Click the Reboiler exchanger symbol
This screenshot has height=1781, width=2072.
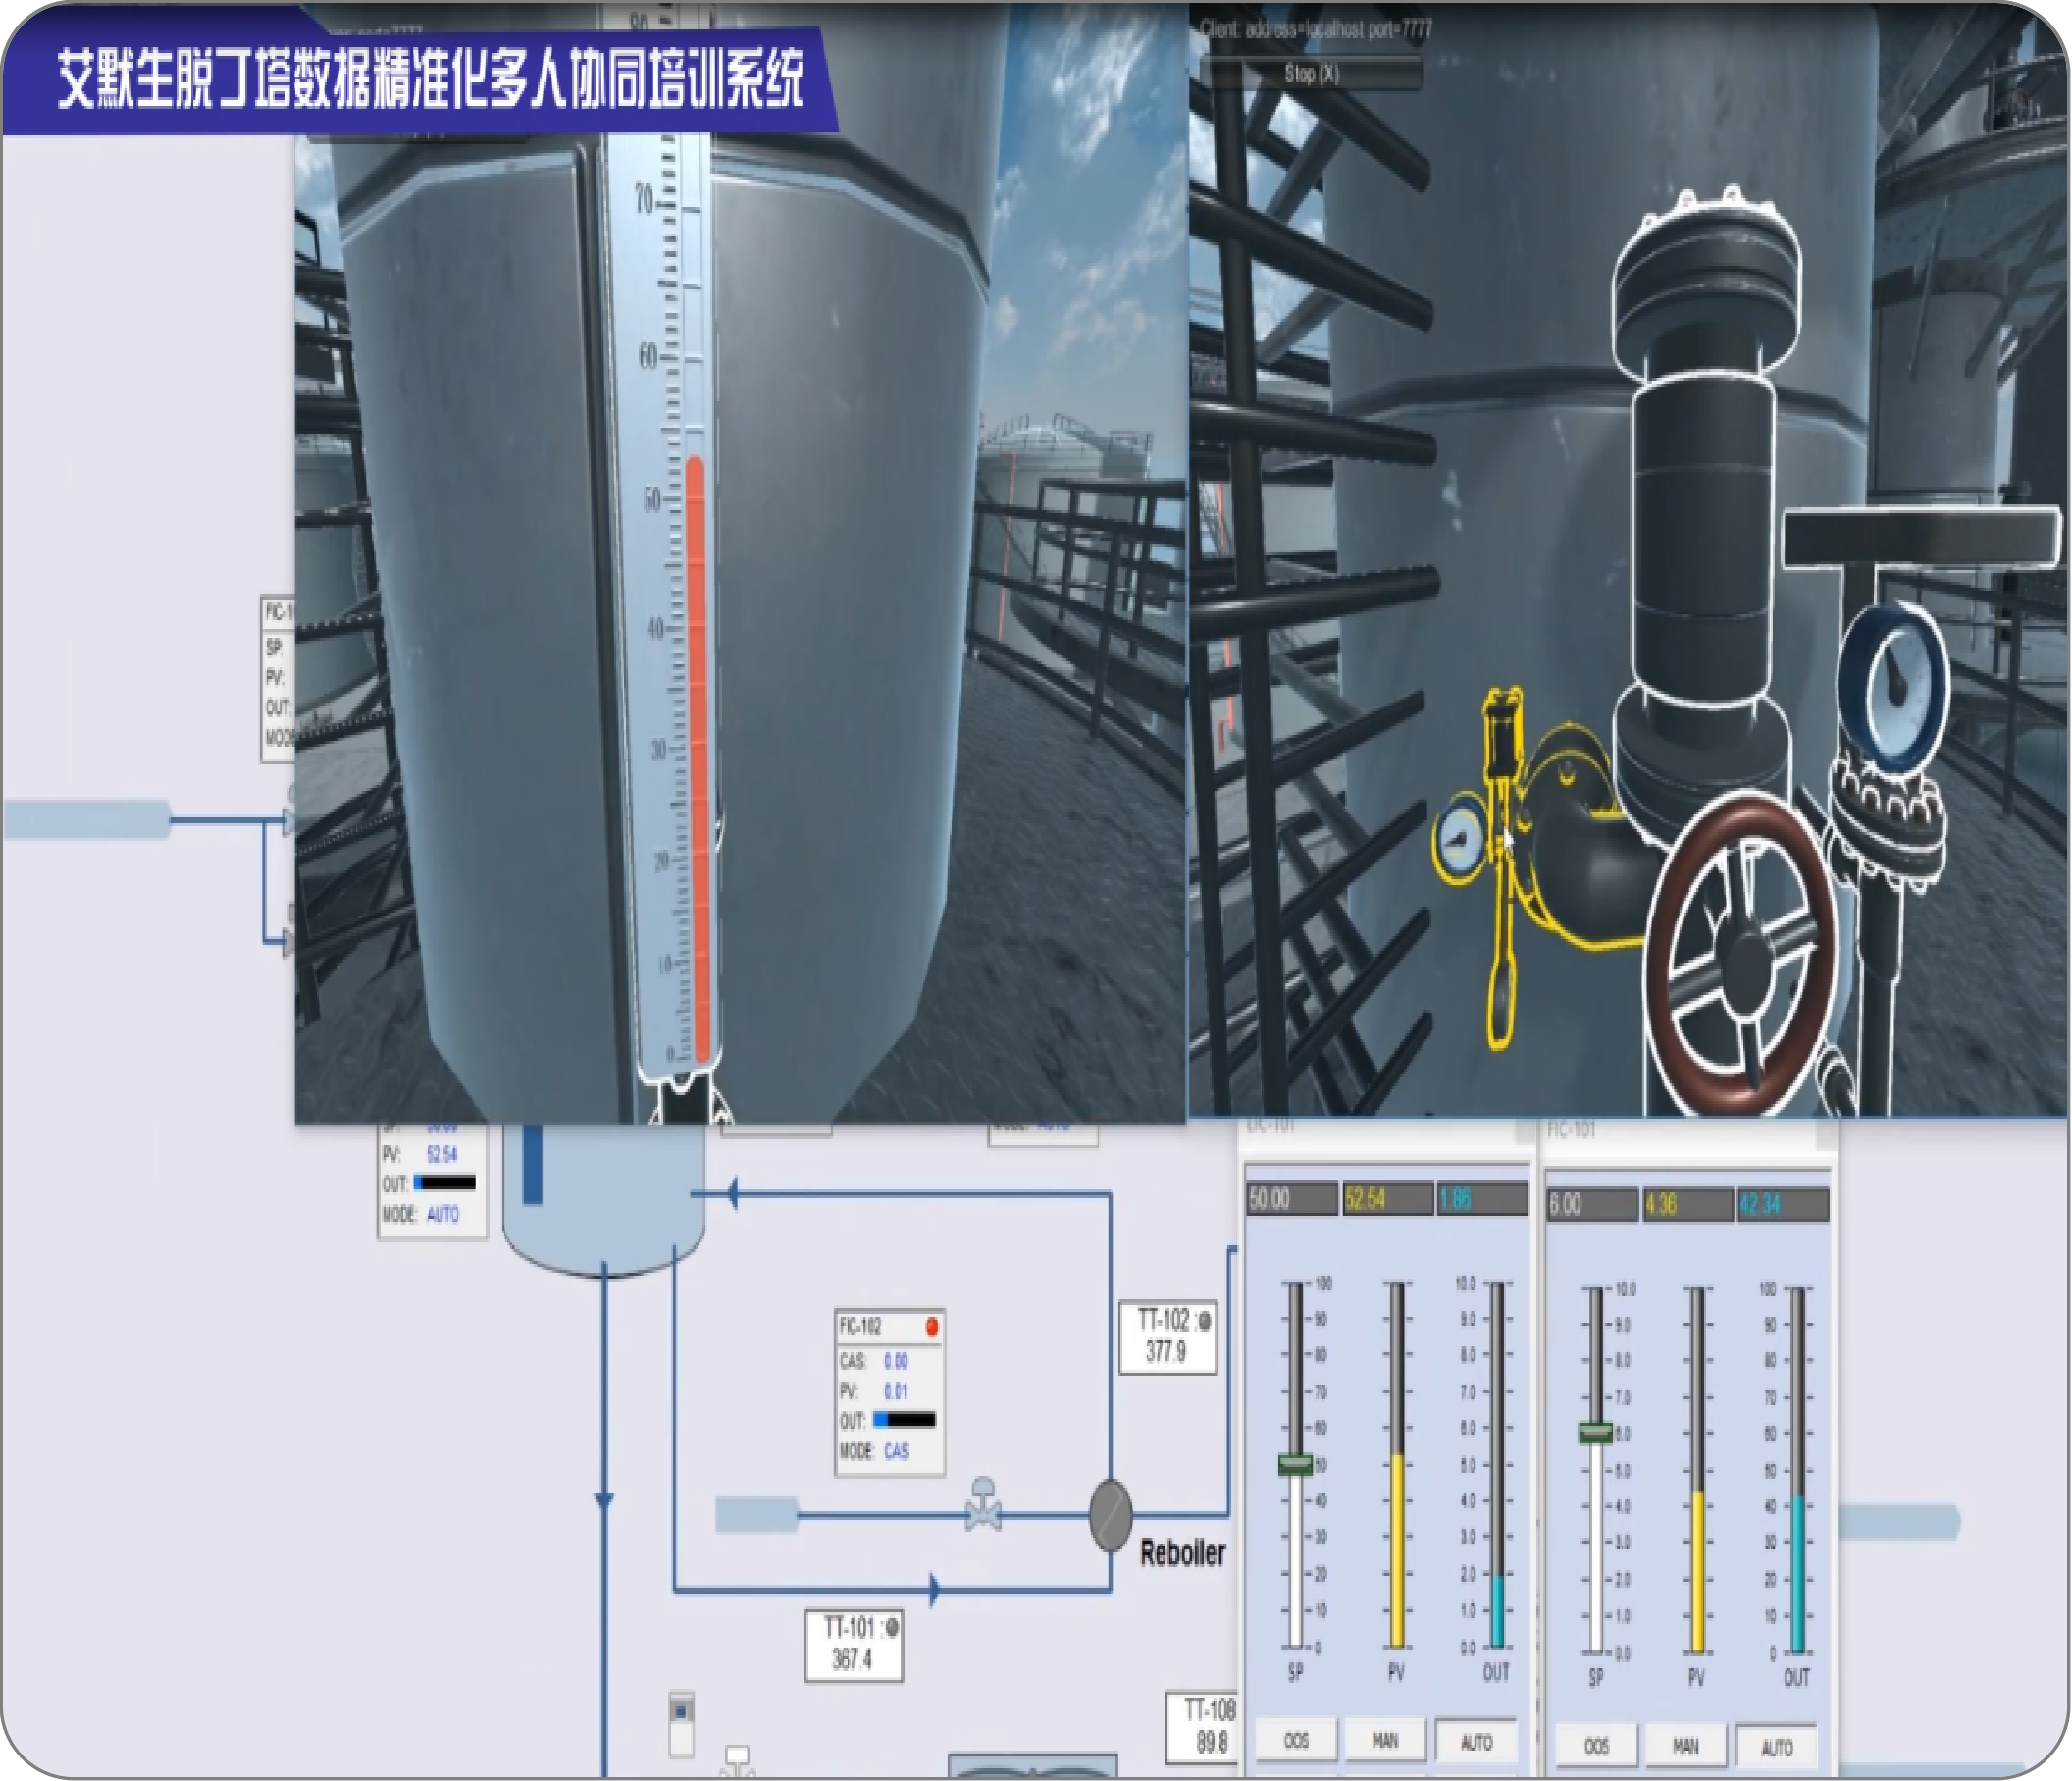coord(1110,1516)
